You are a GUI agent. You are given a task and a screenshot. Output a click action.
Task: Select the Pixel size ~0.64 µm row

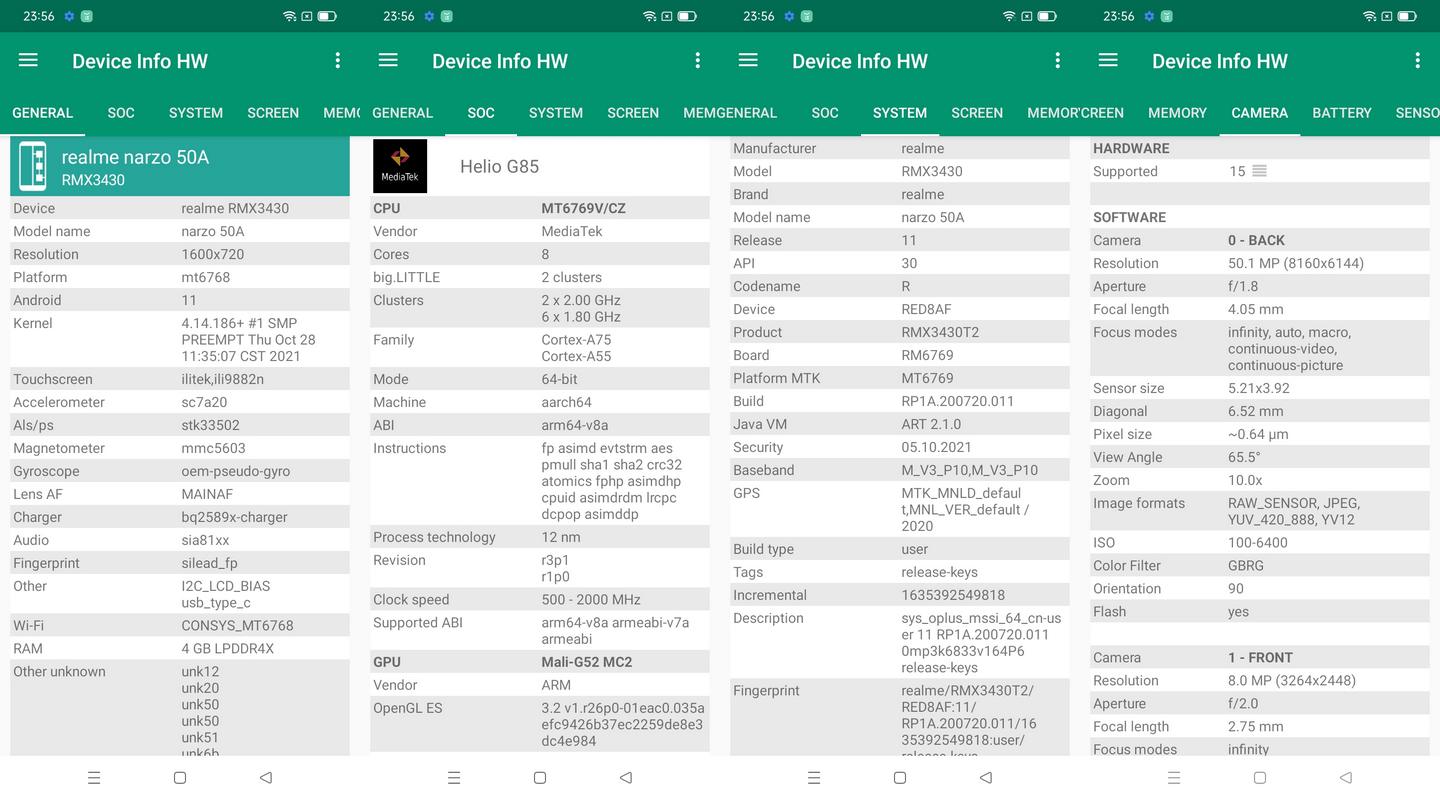tap(1260, 434)
